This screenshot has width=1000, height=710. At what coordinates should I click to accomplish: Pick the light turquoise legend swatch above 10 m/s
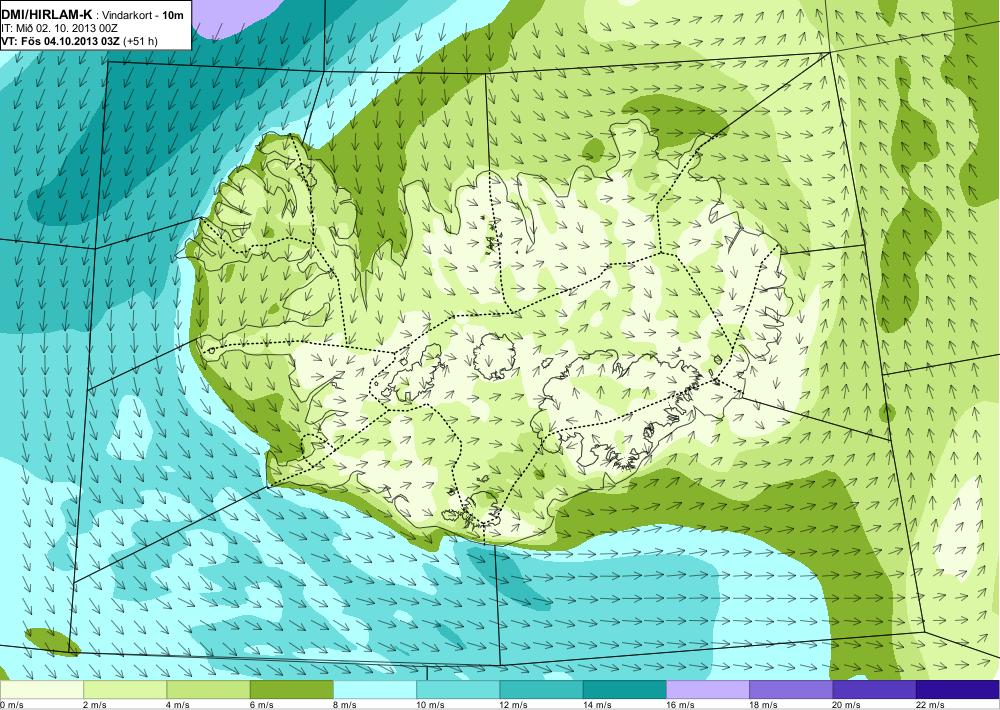(458, 690)
